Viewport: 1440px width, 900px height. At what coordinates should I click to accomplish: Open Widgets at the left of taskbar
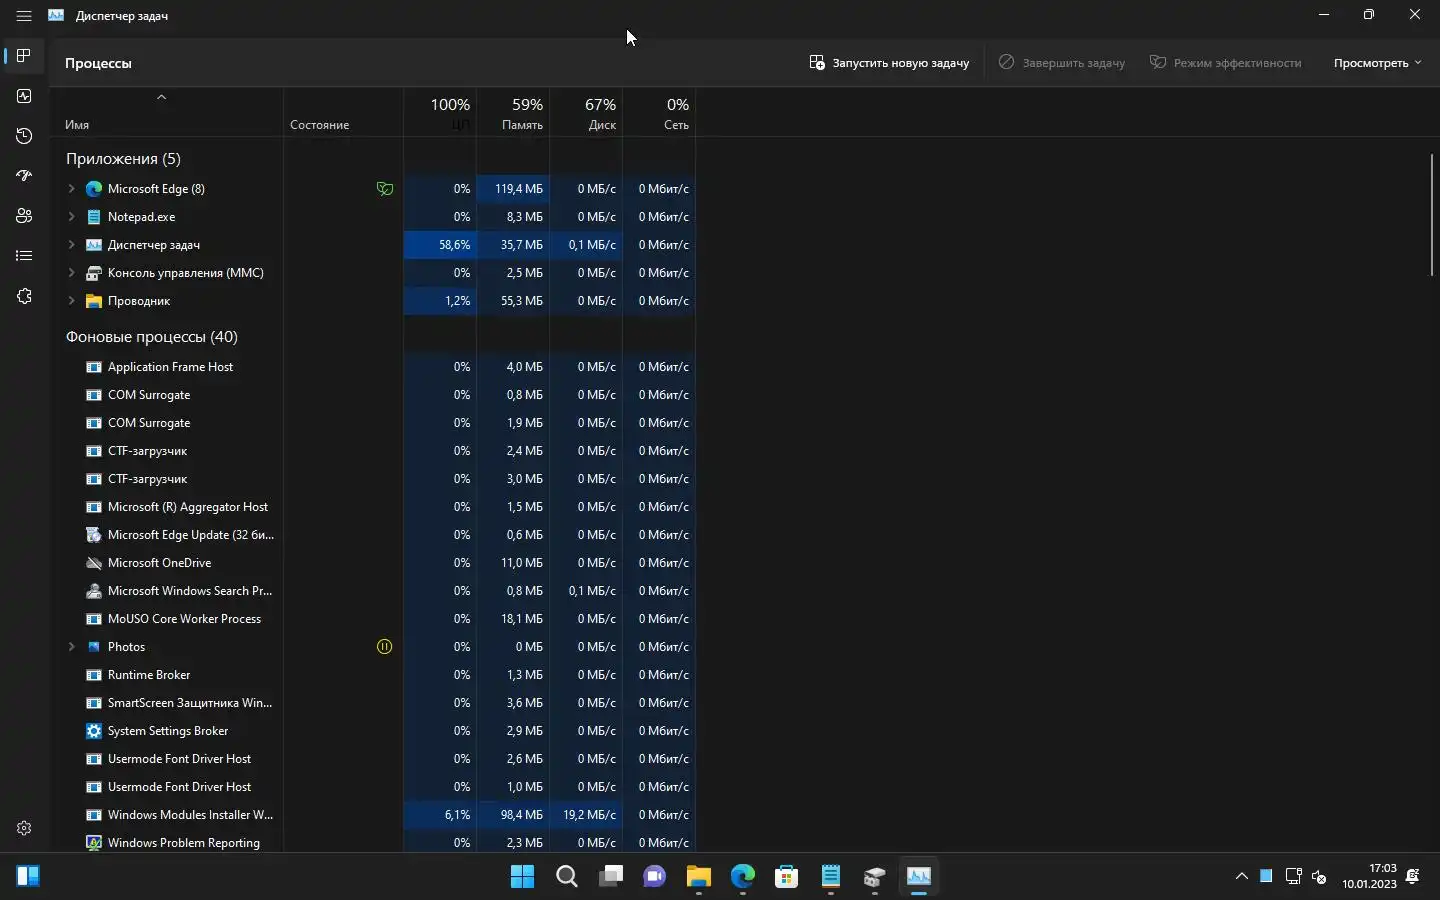(28, 877)
